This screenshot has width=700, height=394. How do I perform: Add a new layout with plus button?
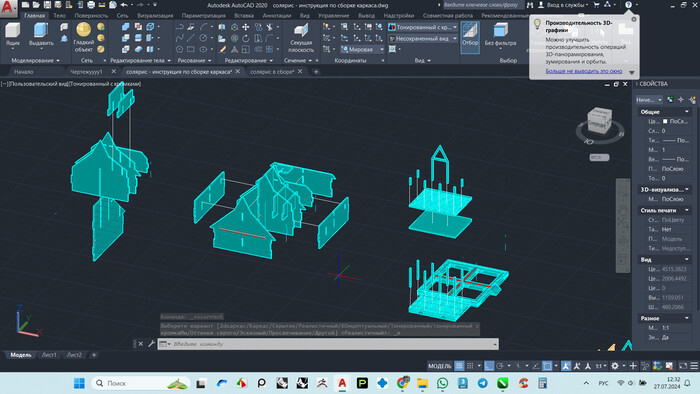tap(94, 355)
